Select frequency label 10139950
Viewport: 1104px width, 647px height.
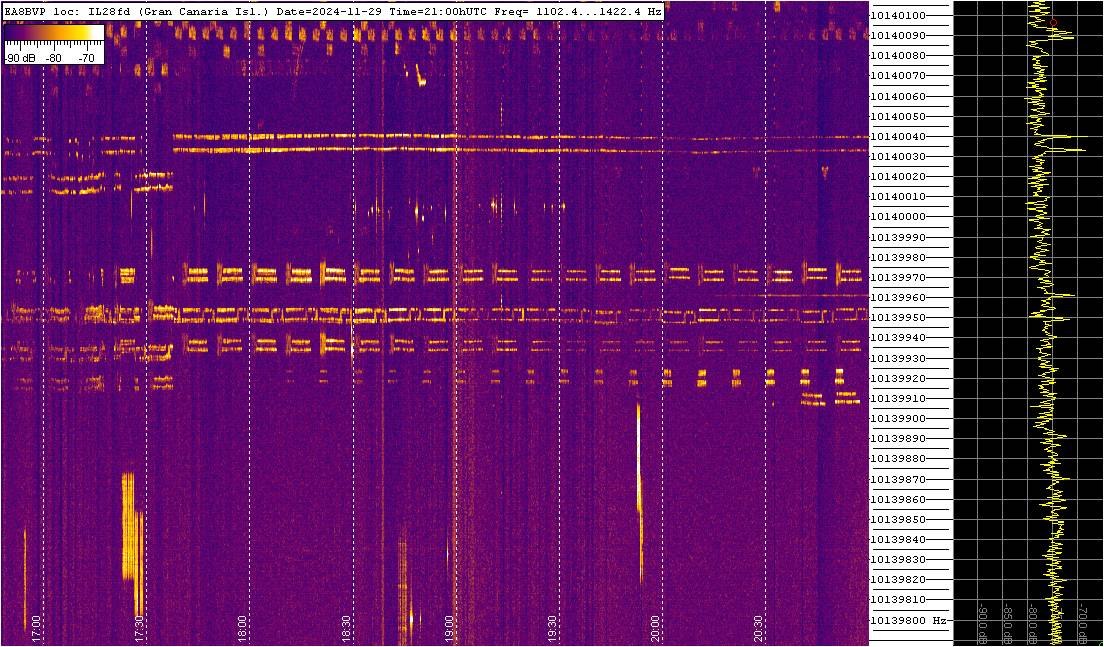pyautogui.click(x=898, y=318)
